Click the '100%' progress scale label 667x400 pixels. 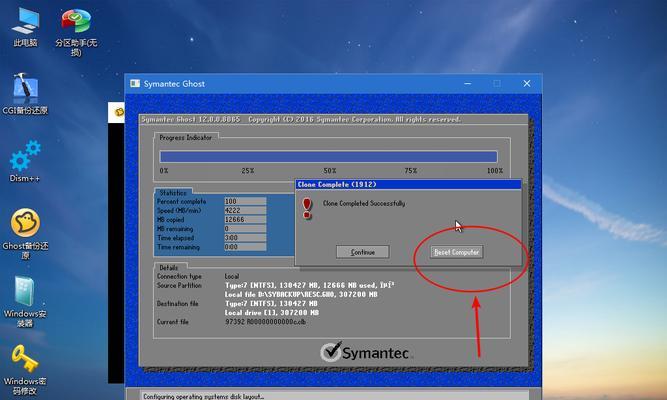coord(495,171)
